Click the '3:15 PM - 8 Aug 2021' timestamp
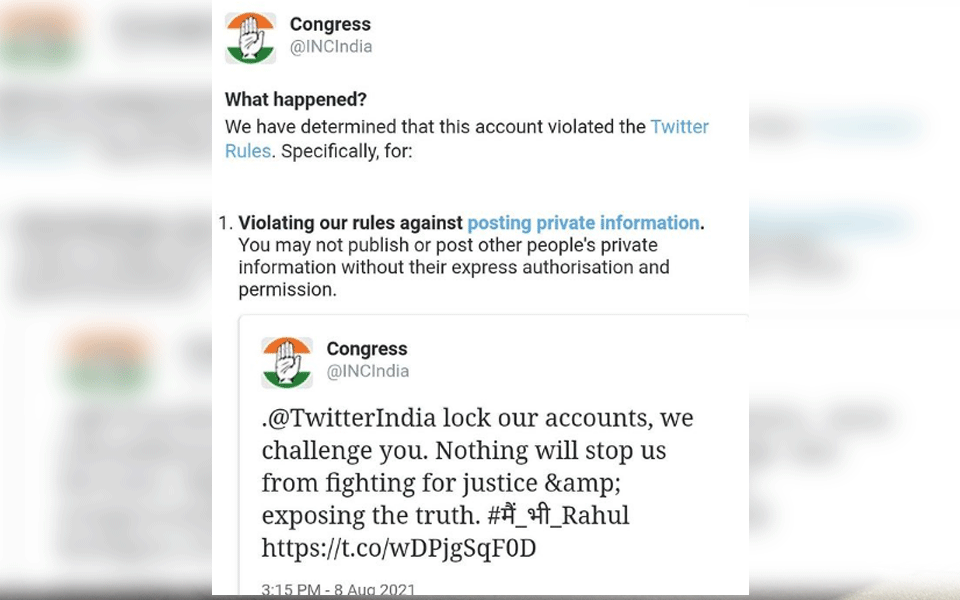This screenshot has height=600, width=960. 338,588
